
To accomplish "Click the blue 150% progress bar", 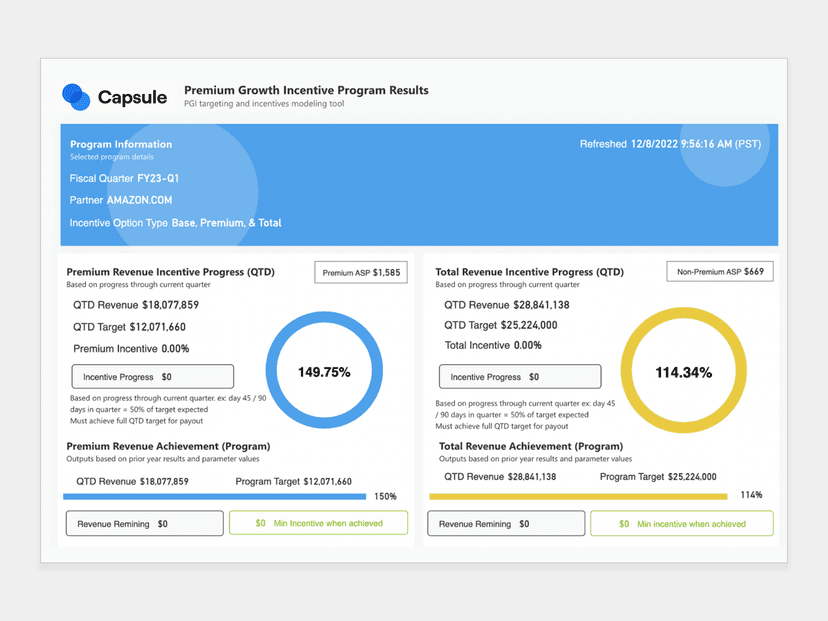I will tap(215, 496).
